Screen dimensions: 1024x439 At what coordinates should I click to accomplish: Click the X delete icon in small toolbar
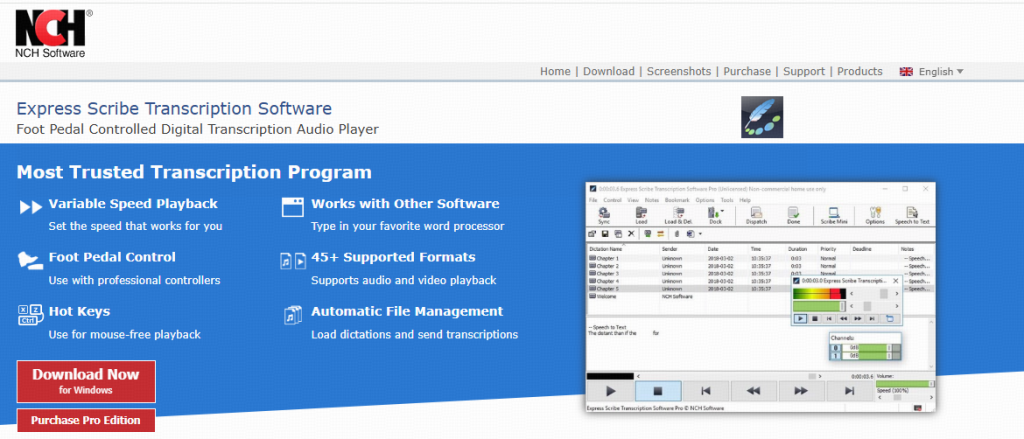point(632,234)
